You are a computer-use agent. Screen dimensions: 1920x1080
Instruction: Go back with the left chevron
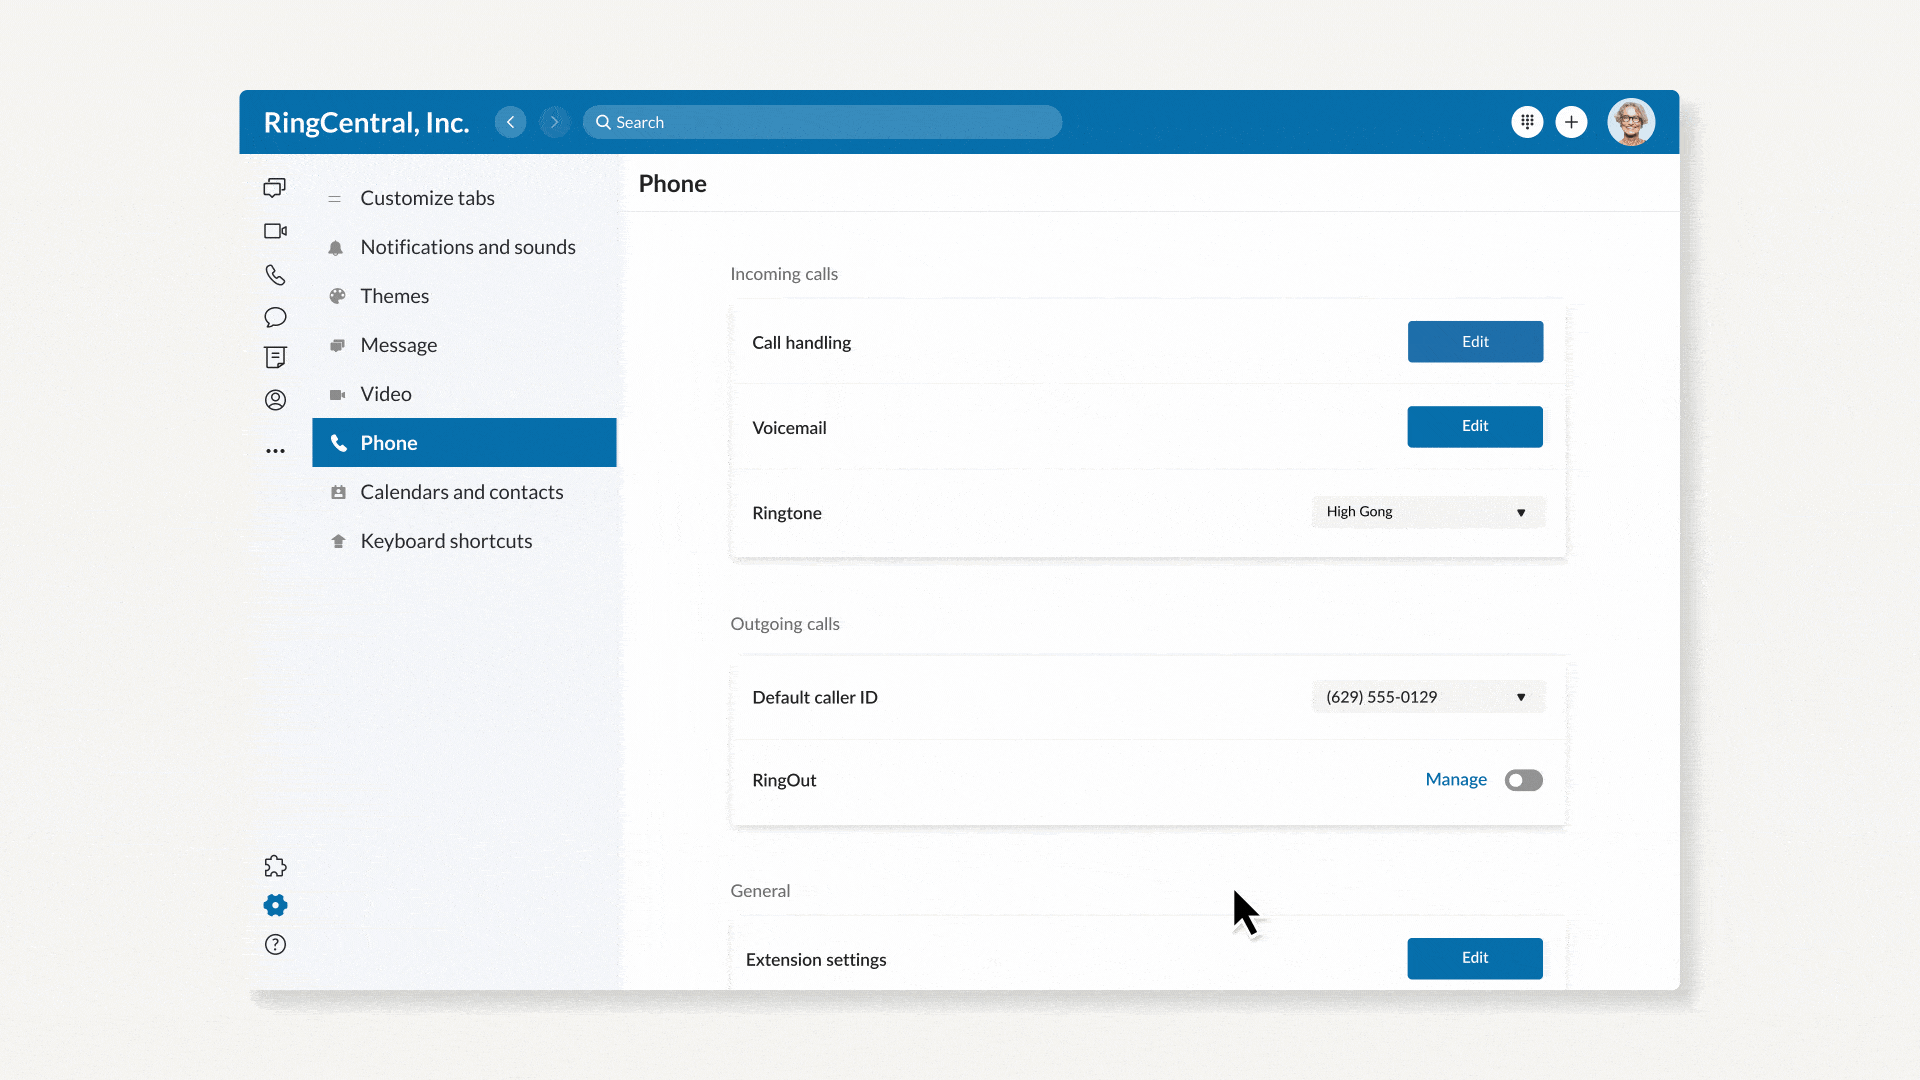510,122
